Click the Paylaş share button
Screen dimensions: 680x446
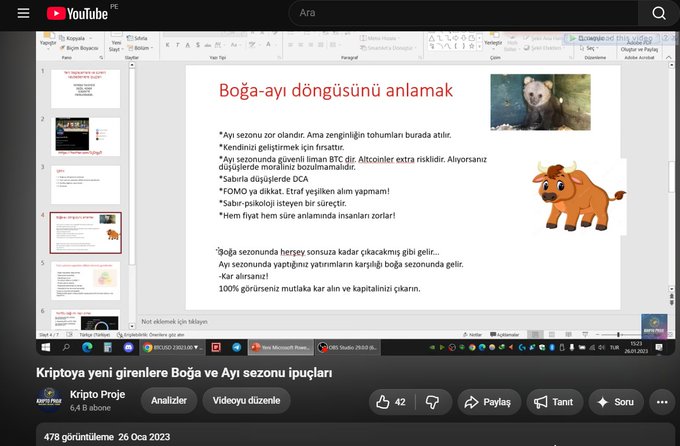488,402
